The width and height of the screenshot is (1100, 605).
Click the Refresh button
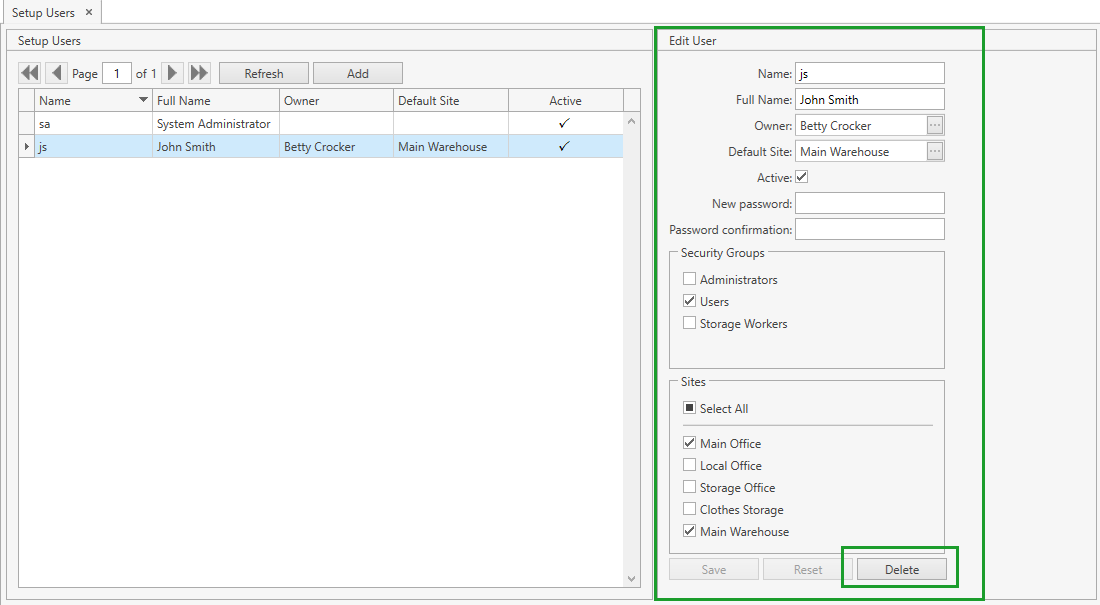[x=264, y=73]
